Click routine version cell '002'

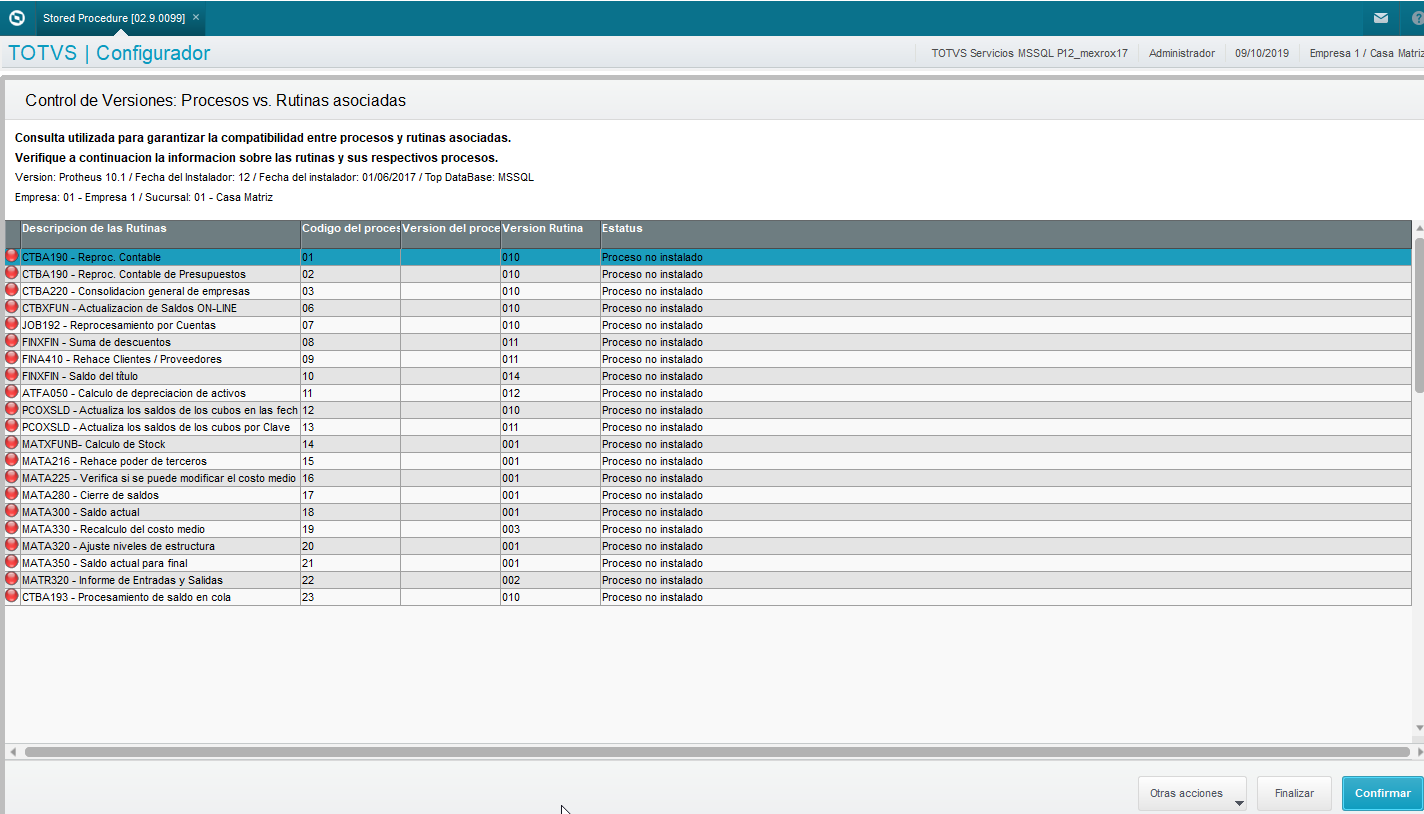[x=550, y=580]
